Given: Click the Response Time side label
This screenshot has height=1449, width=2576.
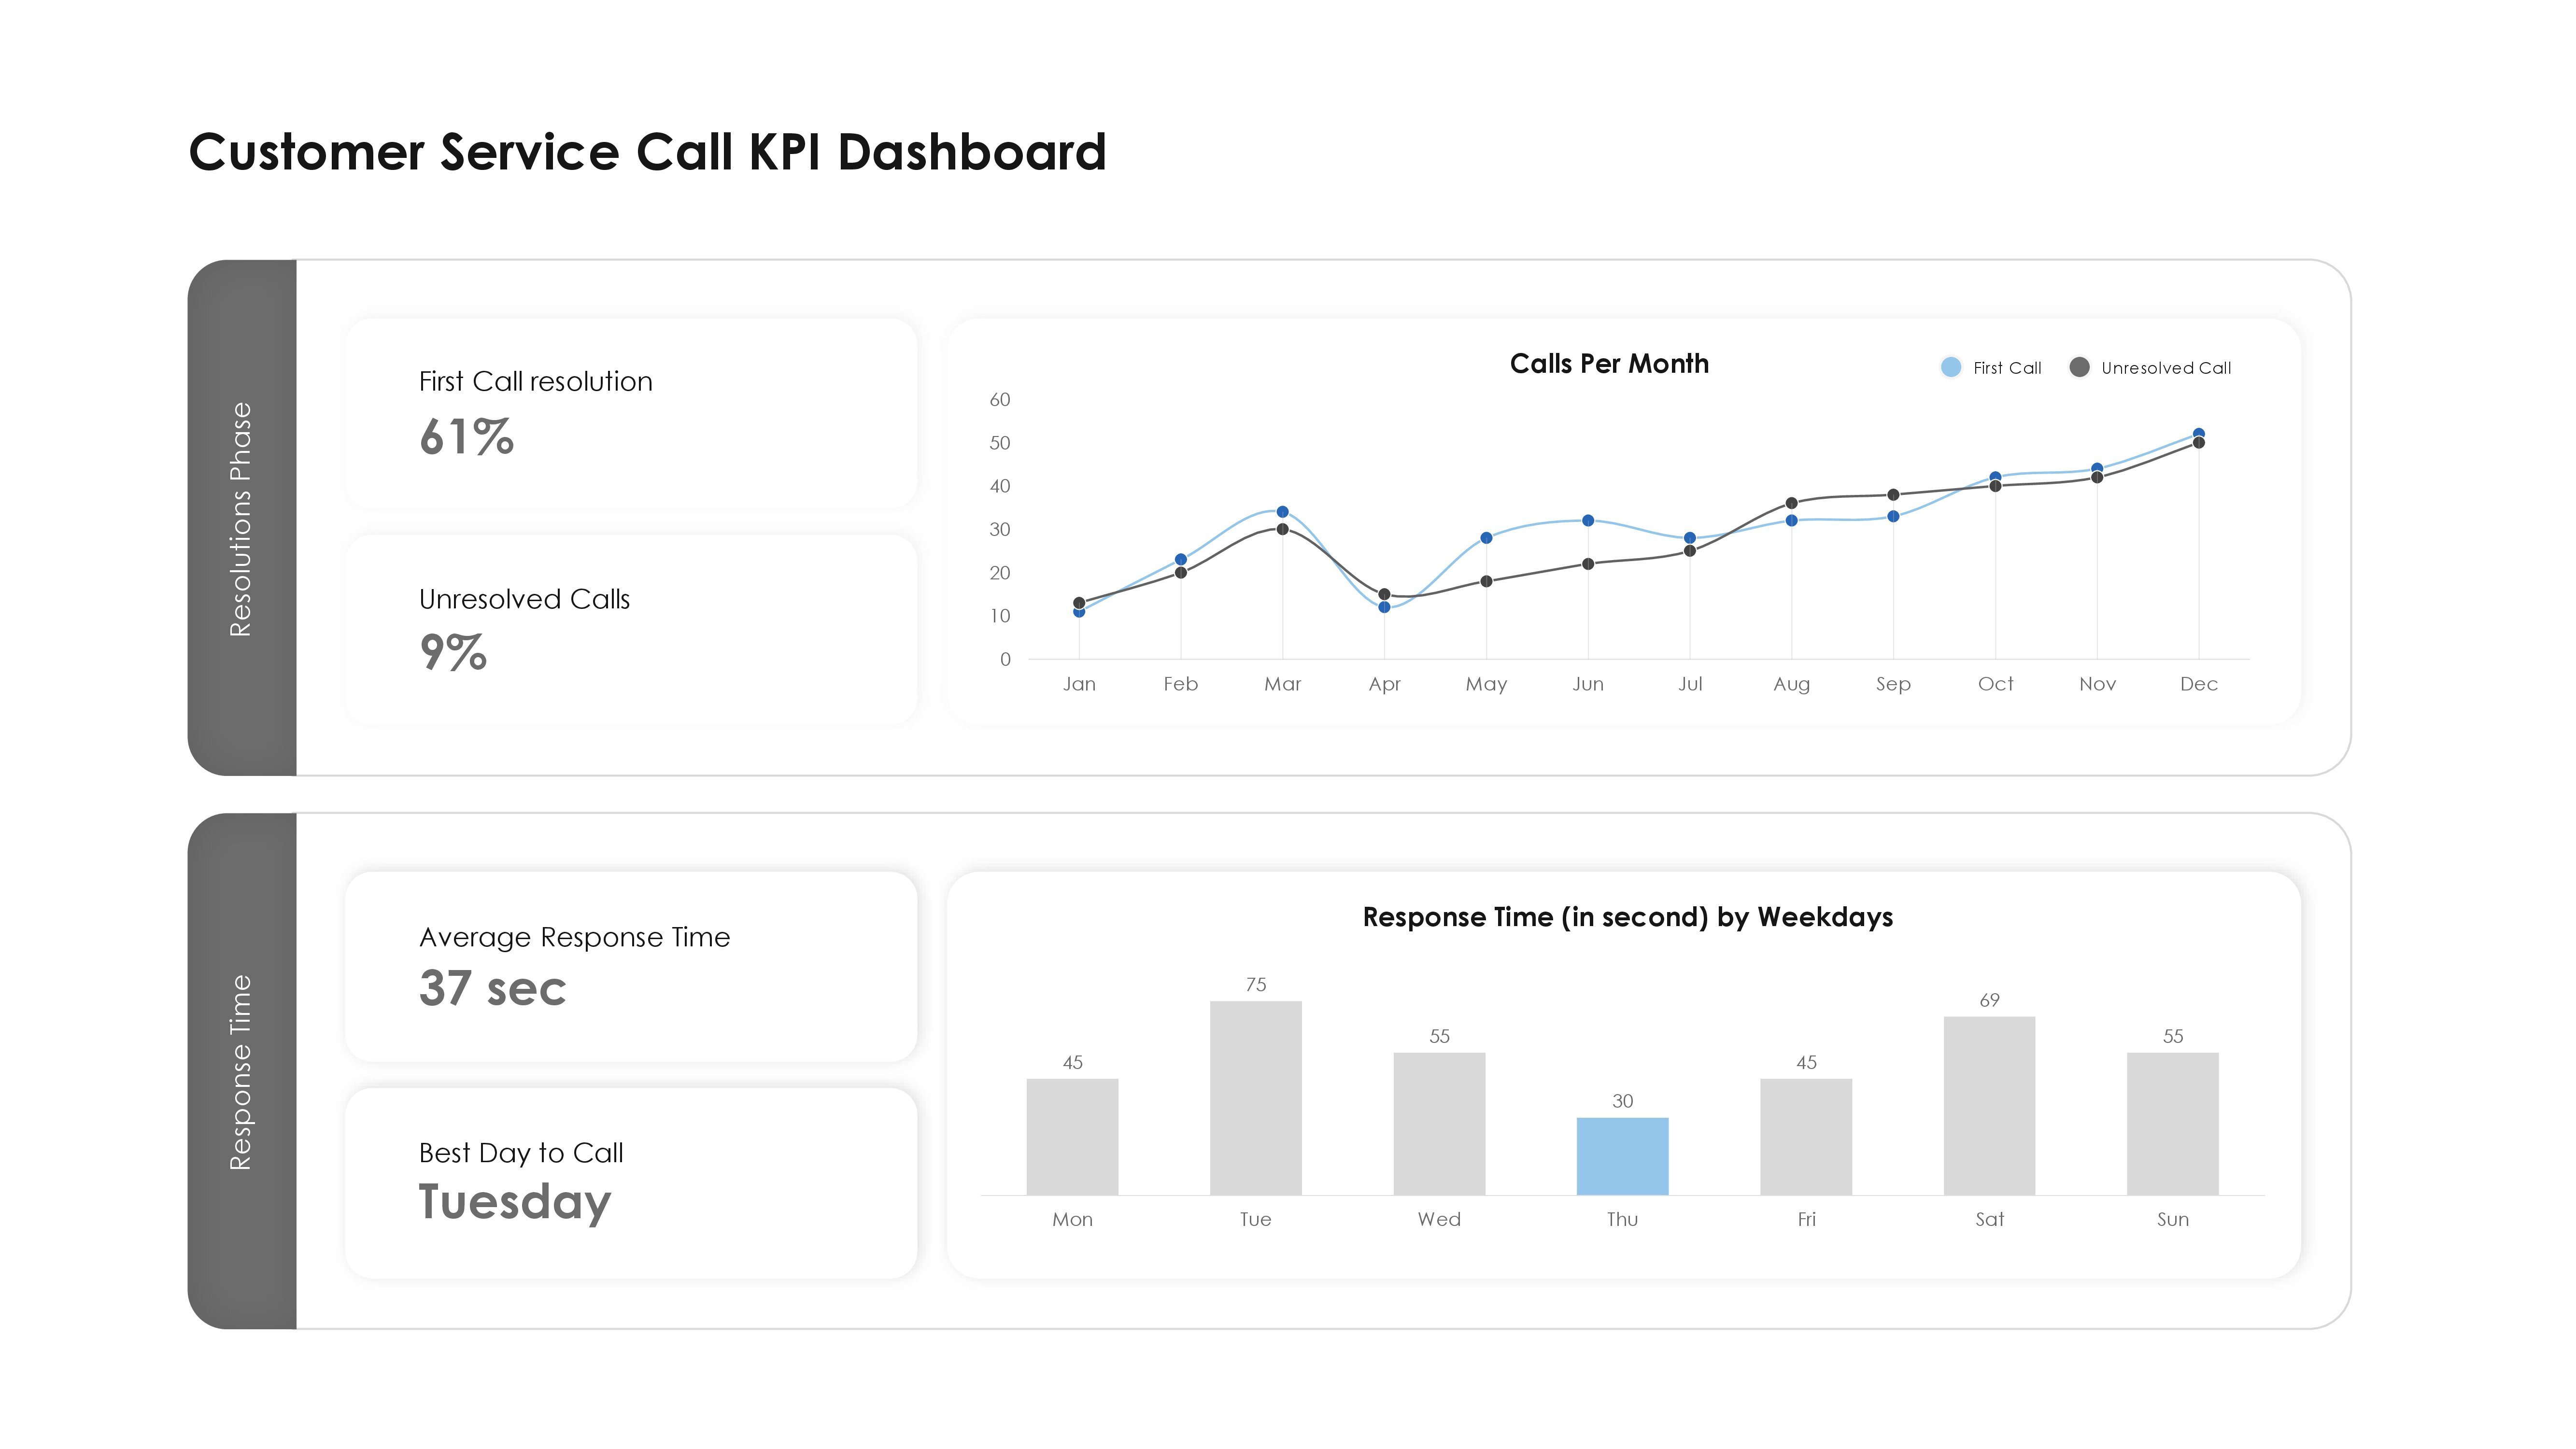Looking at the screenshot, I should coord(240,1072).
